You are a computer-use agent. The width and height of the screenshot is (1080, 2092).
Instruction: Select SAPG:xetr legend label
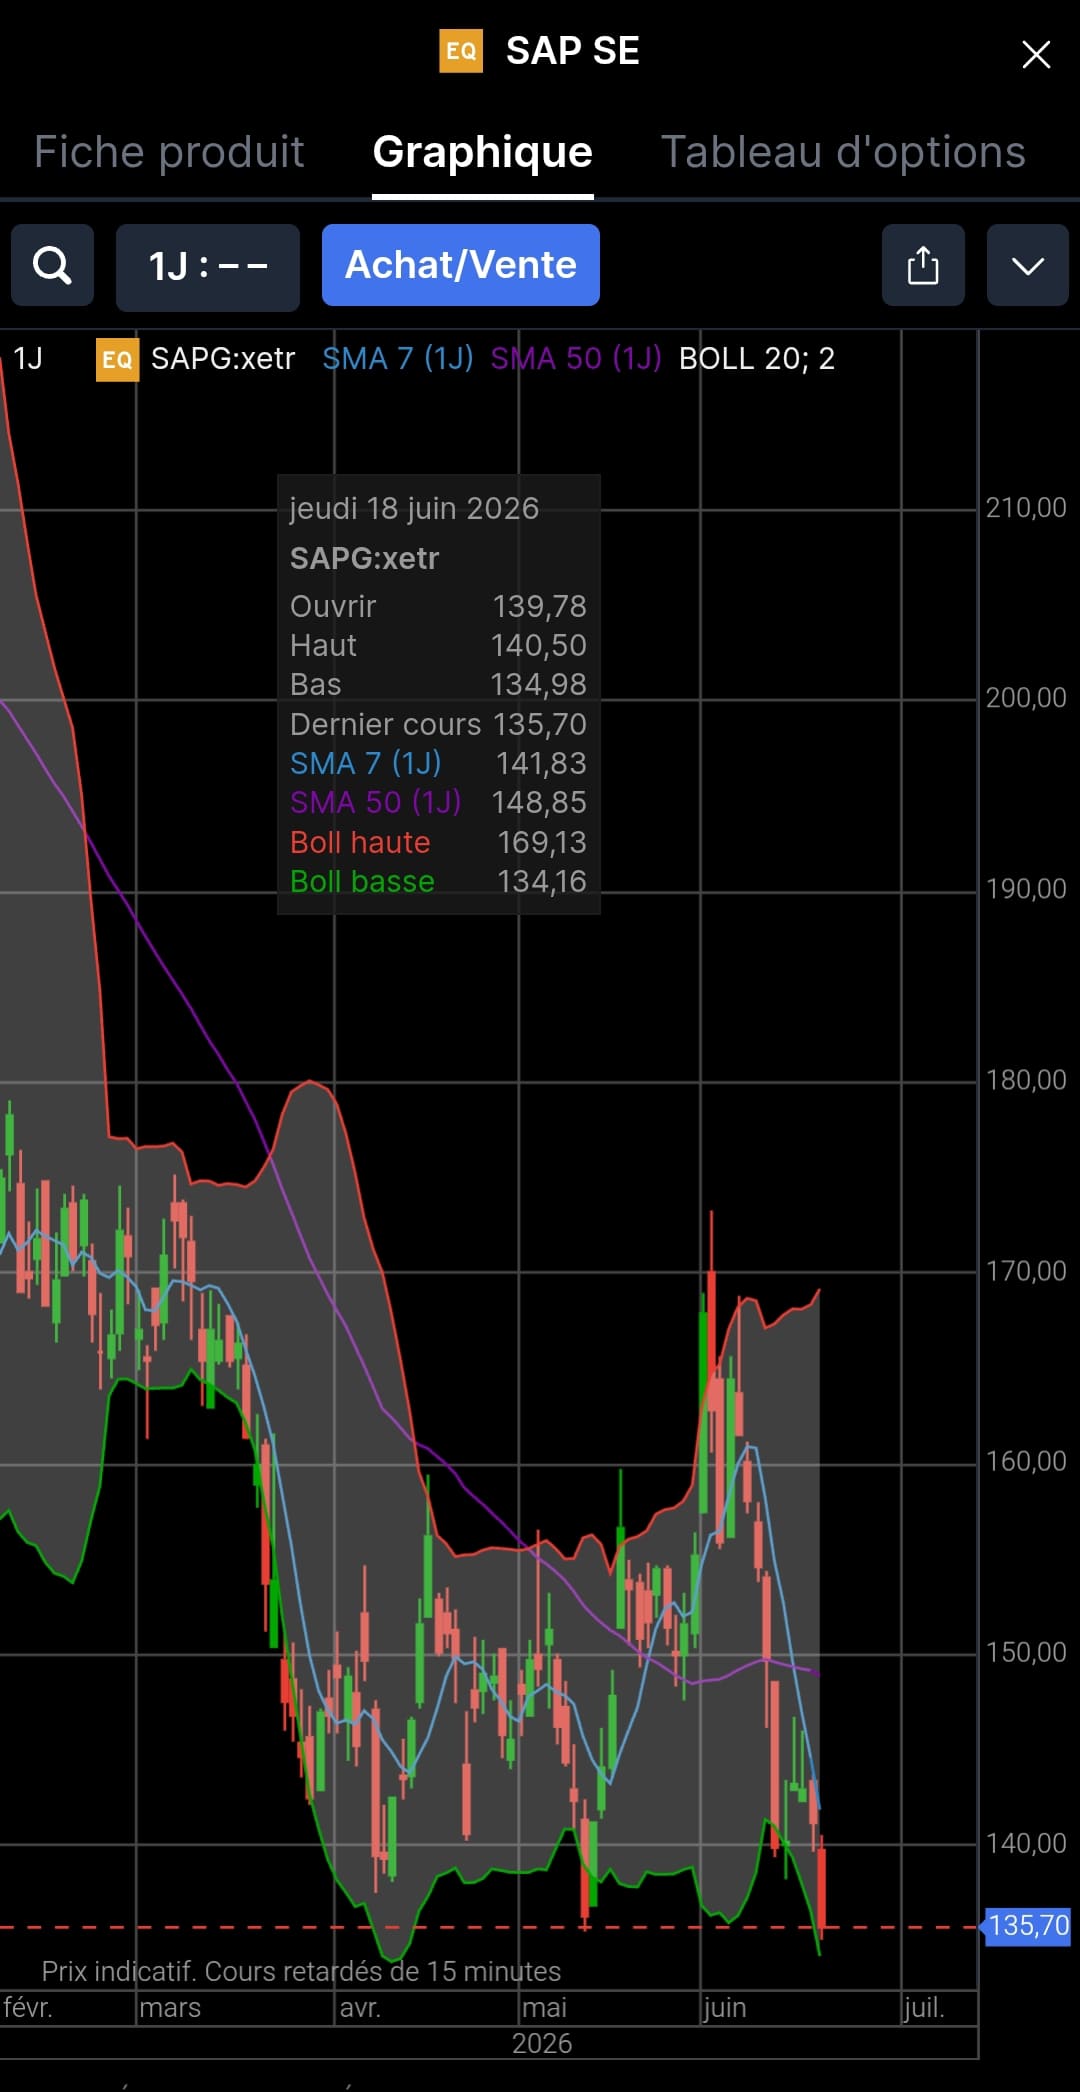pyautogui.click(x=223, y=358)
